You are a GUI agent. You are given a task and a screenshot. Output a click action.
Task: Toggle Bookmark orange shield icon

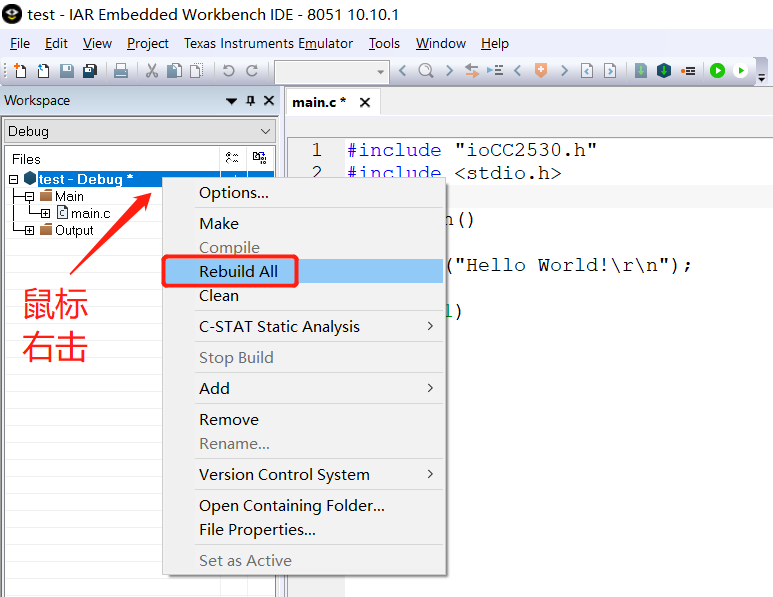coord(541,71)
